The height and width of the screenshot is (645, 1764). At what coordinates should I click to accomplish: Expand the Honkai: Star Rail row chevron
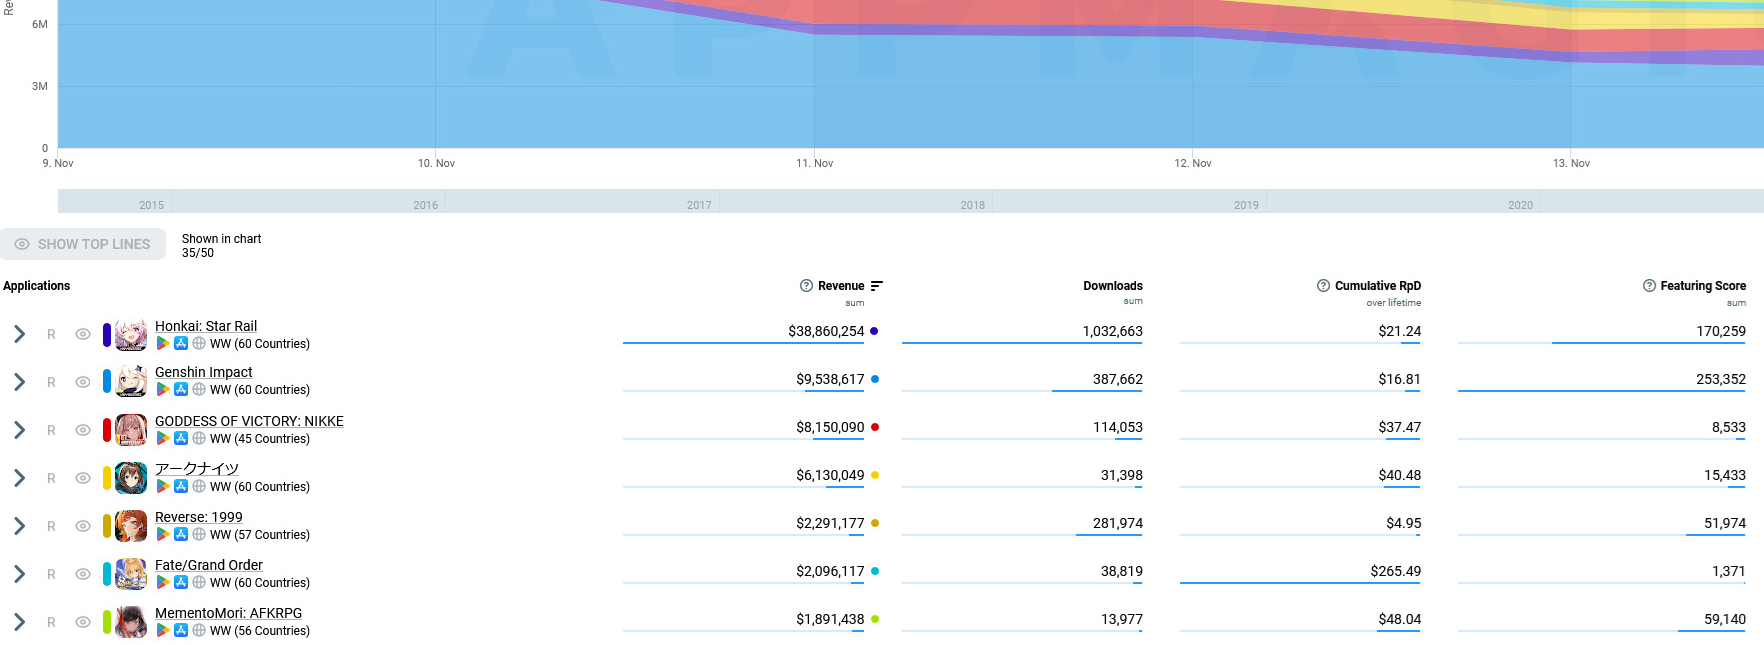click(x=19, y=334)
